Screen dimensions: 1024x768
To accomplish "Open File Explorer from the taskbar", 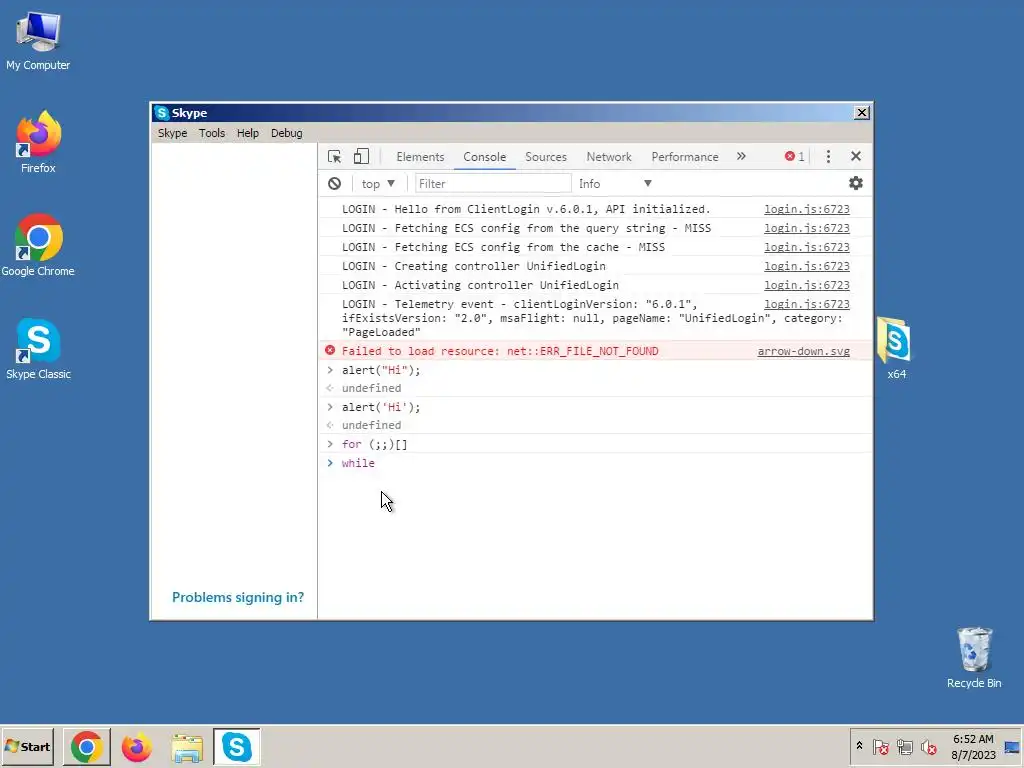I will (187, 747).
